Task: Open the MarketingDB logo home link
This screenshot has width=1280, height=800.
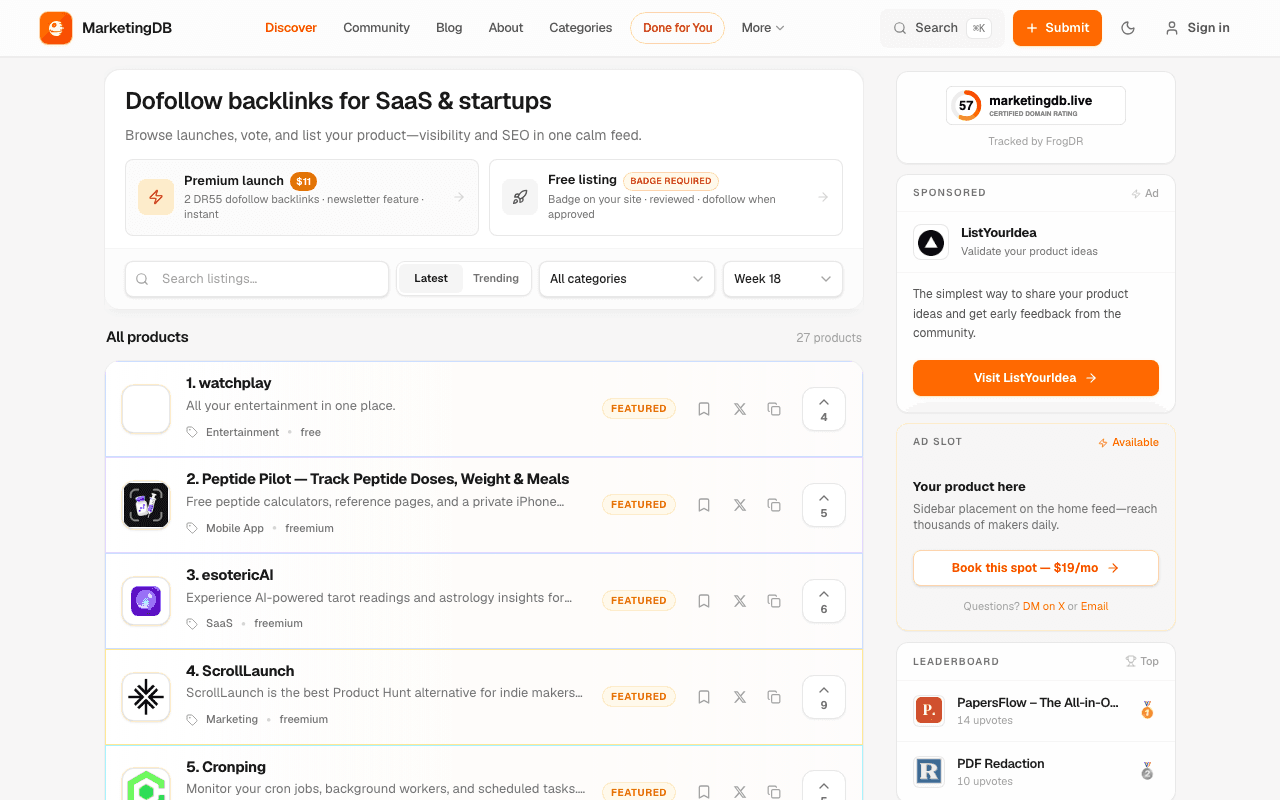Action: 106,28
